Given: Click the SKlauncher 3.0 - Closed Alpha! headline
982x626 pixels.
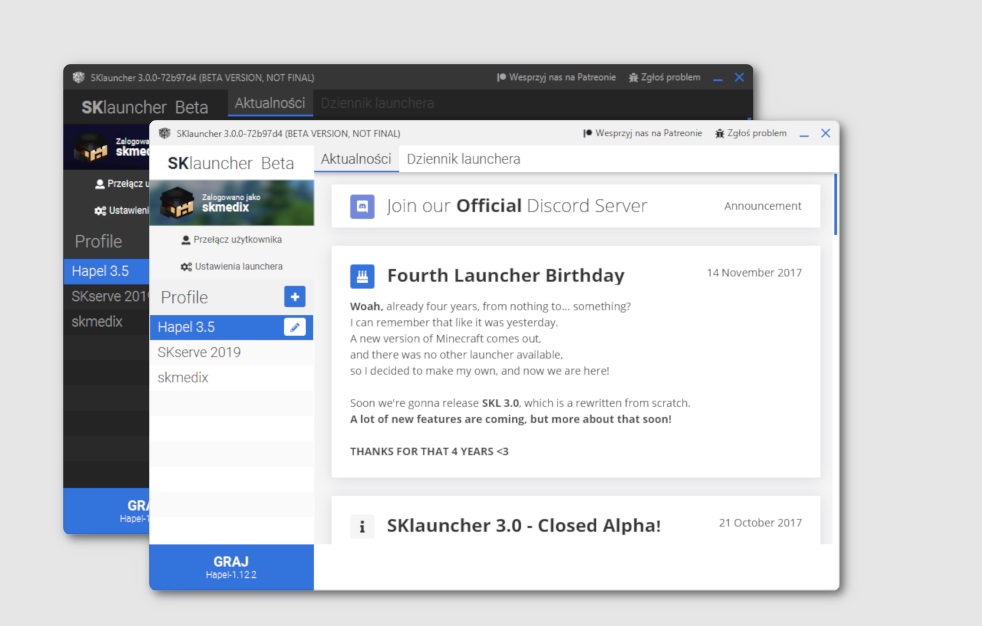Looking at the screenshot, I should [x=524, y=526].
